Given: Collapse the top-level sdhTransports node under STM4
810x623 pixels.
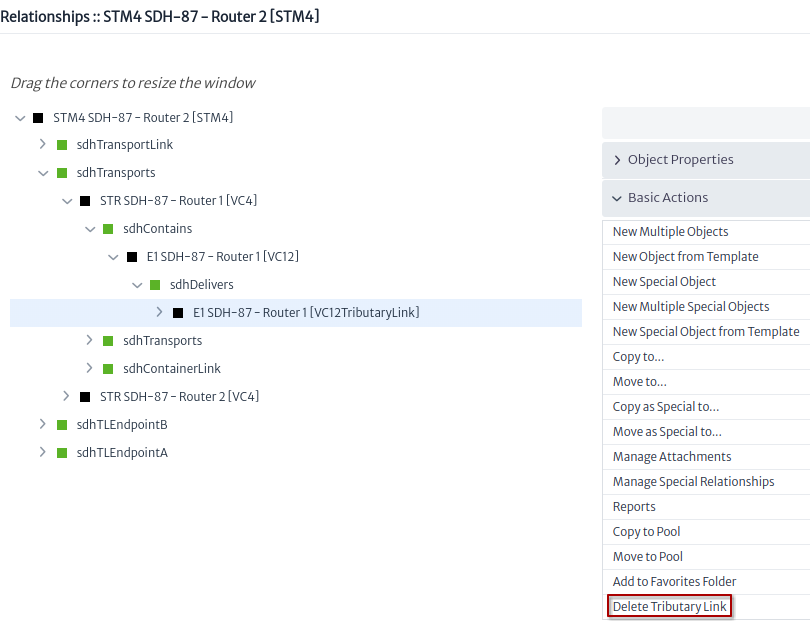Looking at the screenshot, I should [43, 173].
